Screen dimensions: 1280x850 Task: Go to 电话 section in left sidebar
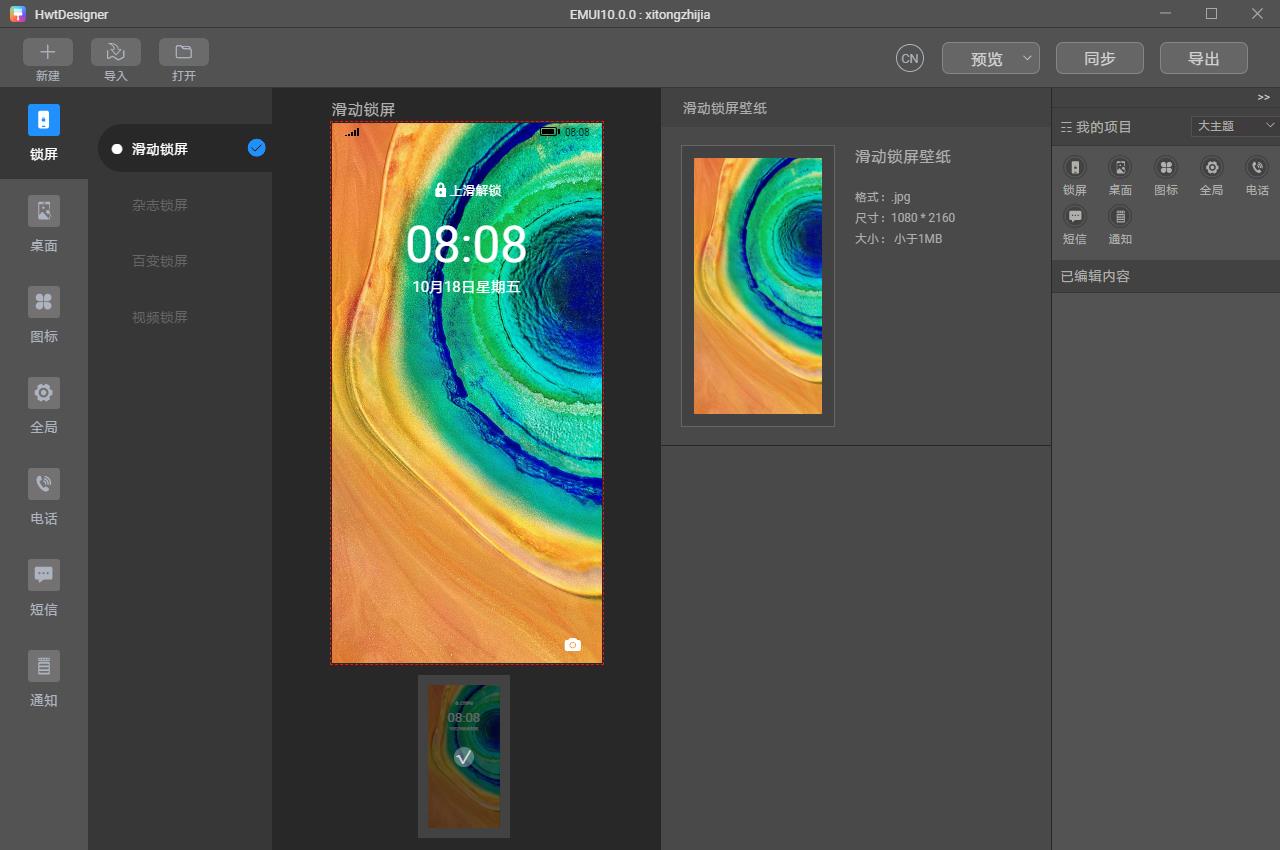44,484
